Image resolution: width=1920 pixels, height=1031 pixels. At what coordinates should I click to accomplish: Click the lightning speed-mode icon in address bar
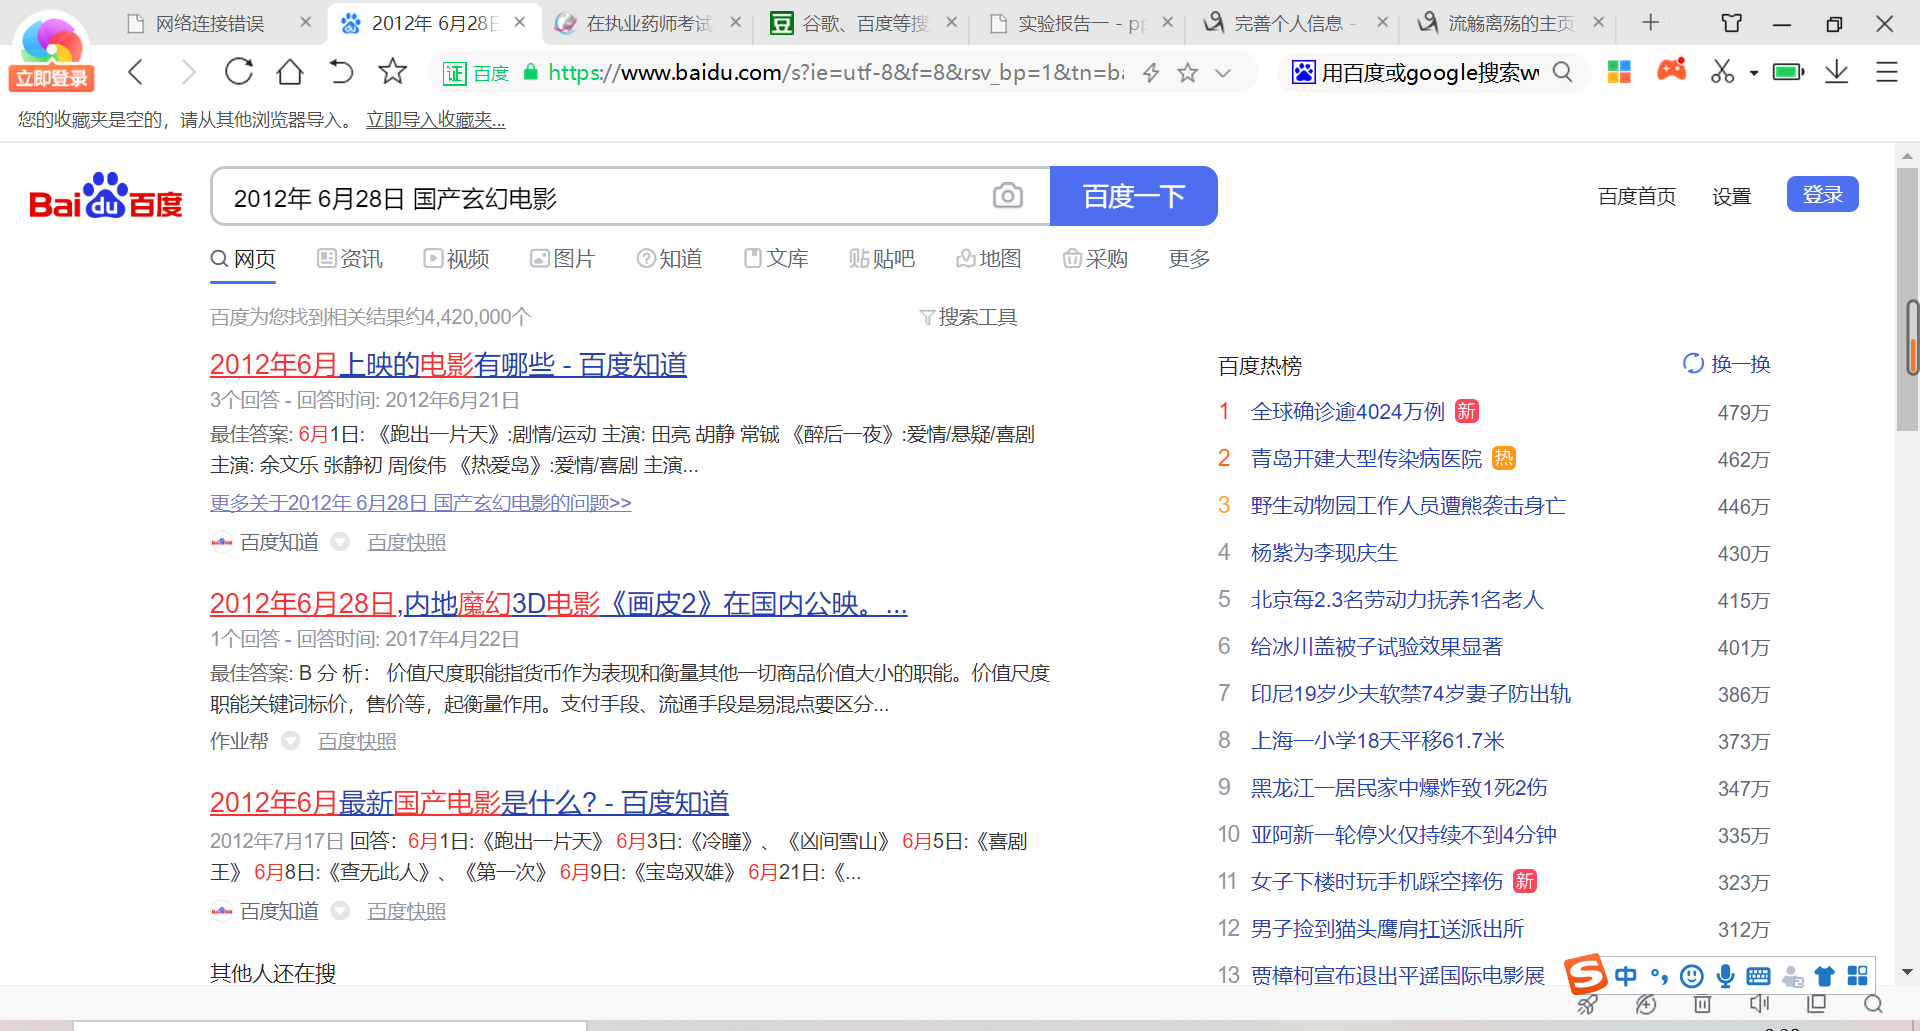click(x=1151, y=72)
